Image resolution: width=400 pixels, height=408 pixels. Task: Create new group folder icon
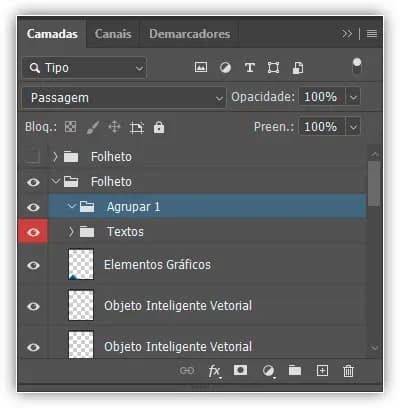[295, 370]
